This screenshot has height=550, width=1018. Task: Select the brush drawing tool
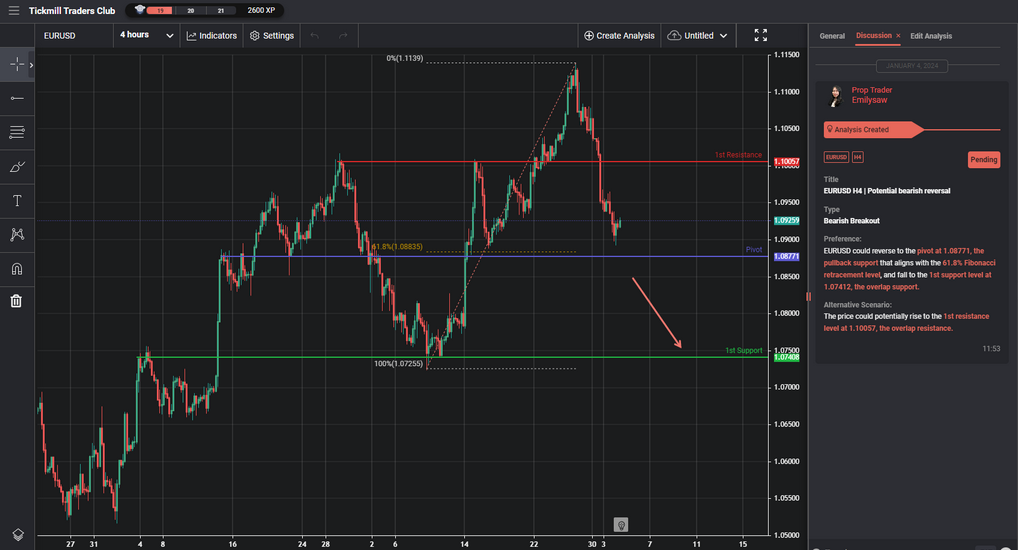click(17, 167)
